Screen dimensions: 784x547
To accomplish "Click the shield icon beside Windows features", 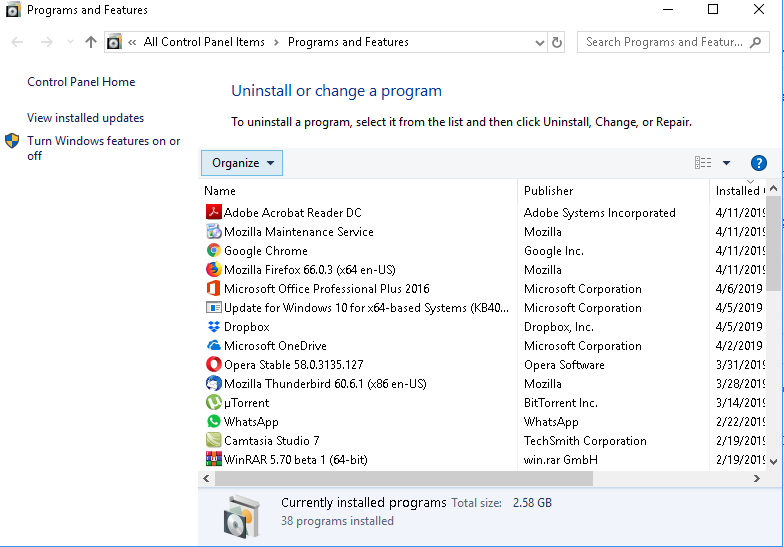I will click(x=12, y=141).
